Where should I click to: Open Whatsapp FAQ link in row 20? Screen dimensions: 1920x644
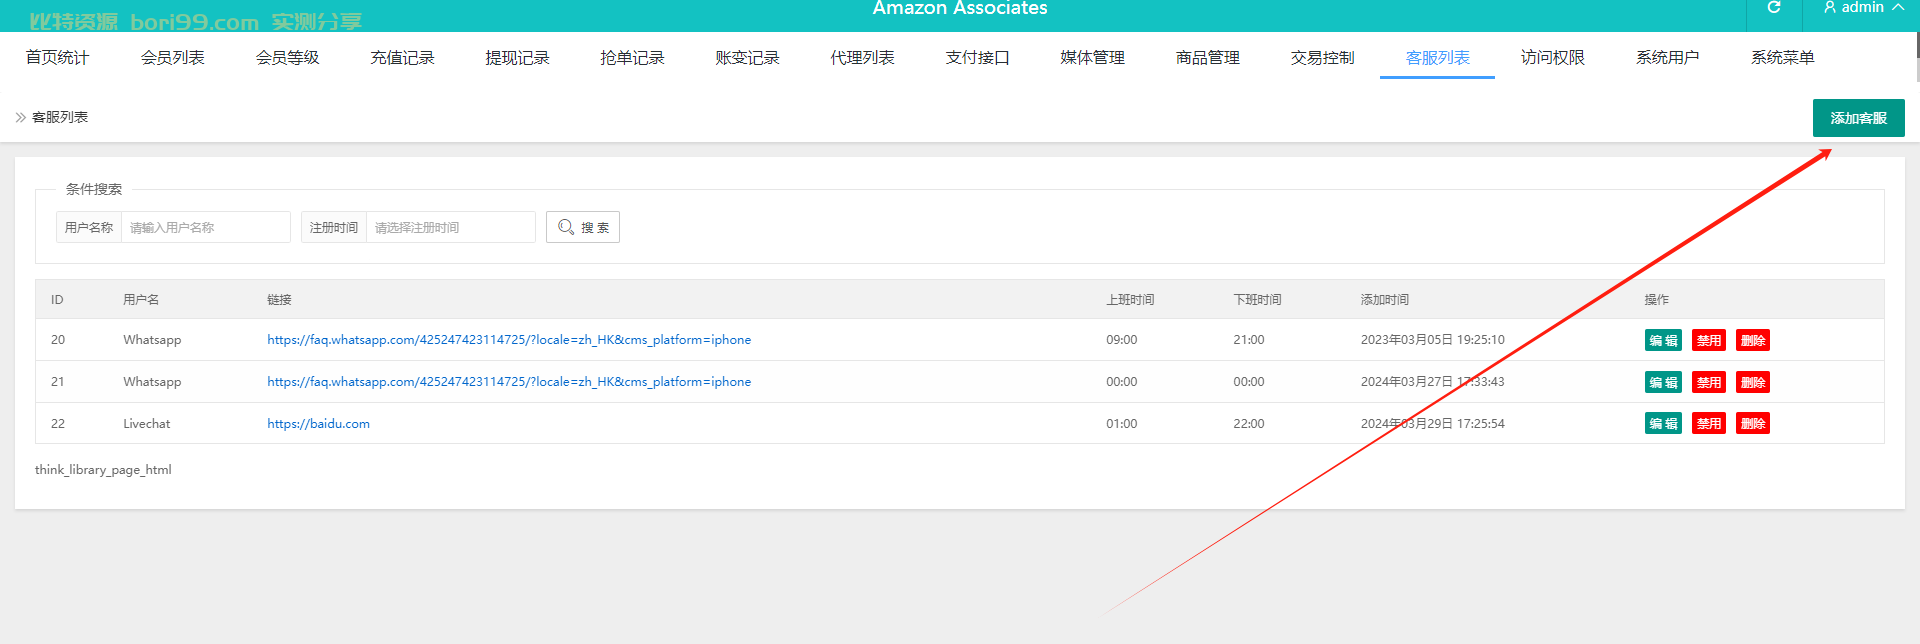[x=509, y=340]
